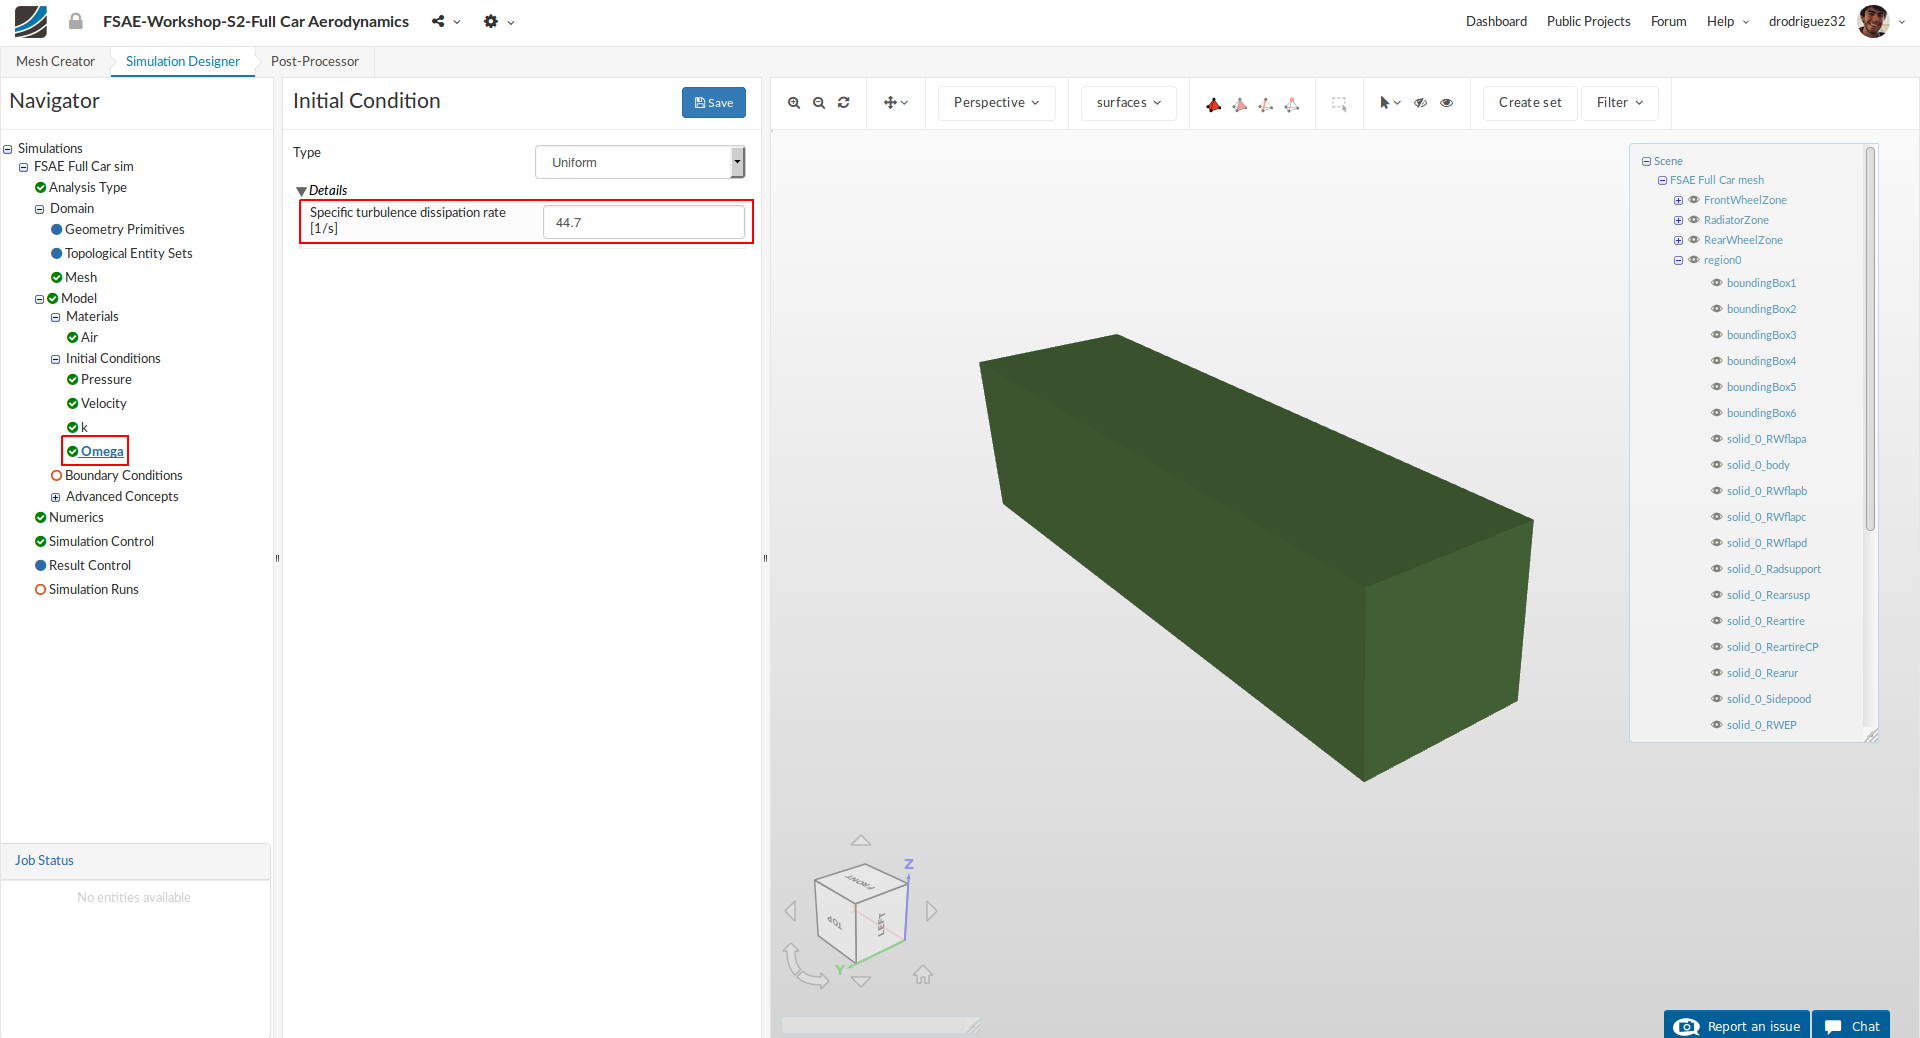Open the Mesh Creator tab

[x=55, y=61]
